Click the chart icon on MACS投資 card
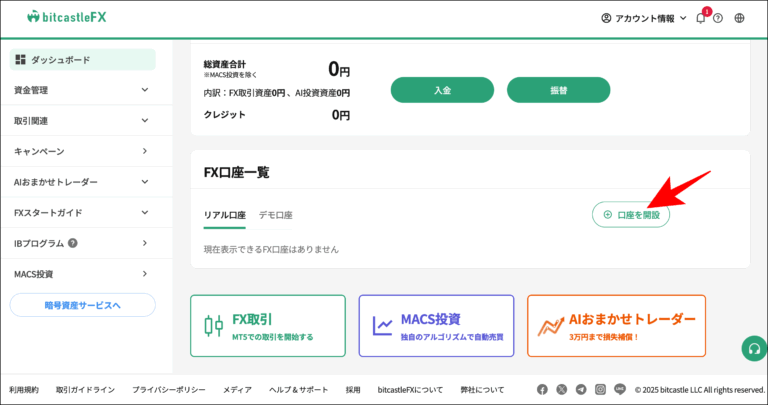The image size is (768, 405). [382, 326]
